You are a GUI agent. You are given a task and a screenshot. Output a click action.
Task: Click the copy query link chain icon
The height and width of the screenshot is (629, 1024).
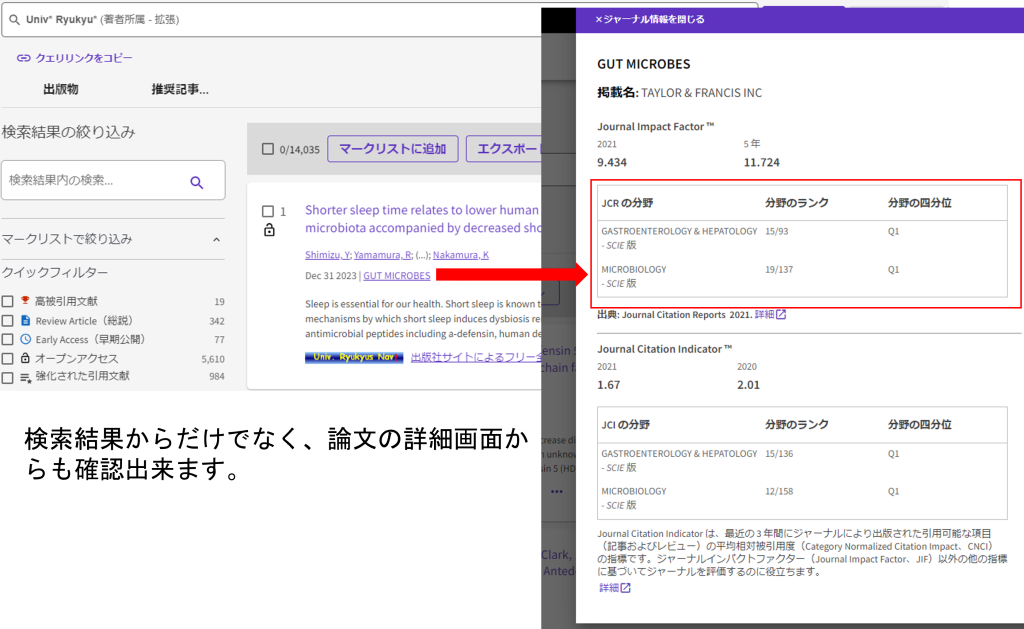24,58
